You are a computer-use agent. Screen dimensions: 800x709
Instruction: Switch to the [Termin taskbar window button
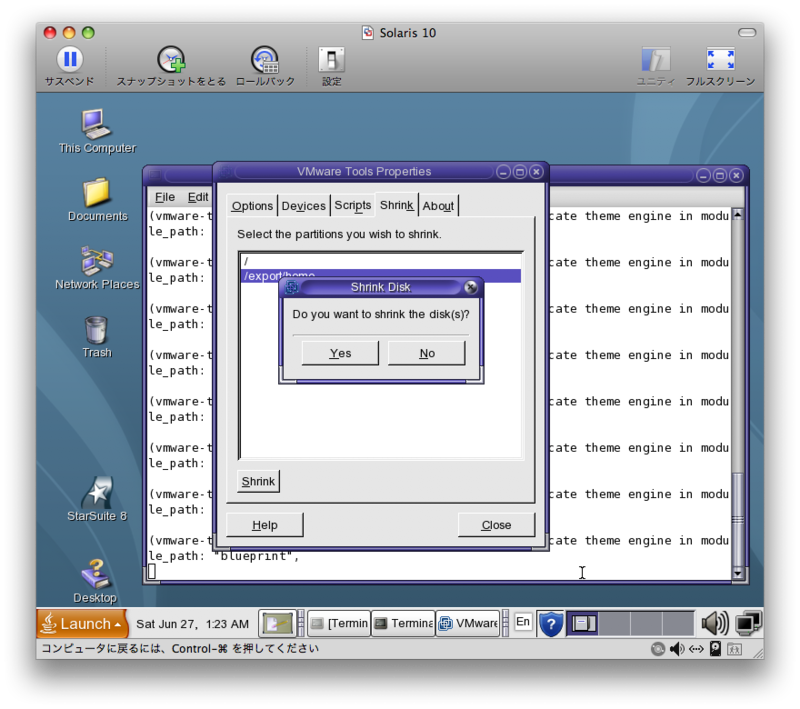340,623
